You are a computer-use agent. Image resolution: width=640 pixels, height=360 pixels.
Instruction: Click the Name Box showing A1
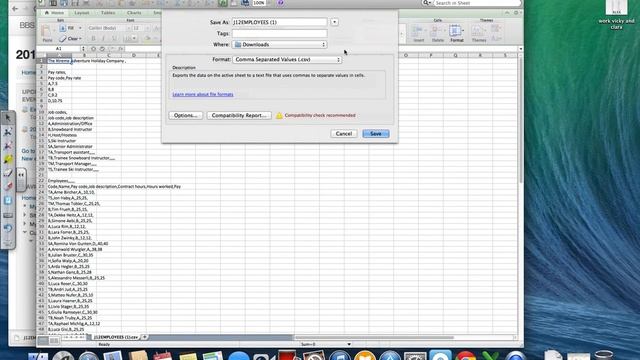(59, 49)
